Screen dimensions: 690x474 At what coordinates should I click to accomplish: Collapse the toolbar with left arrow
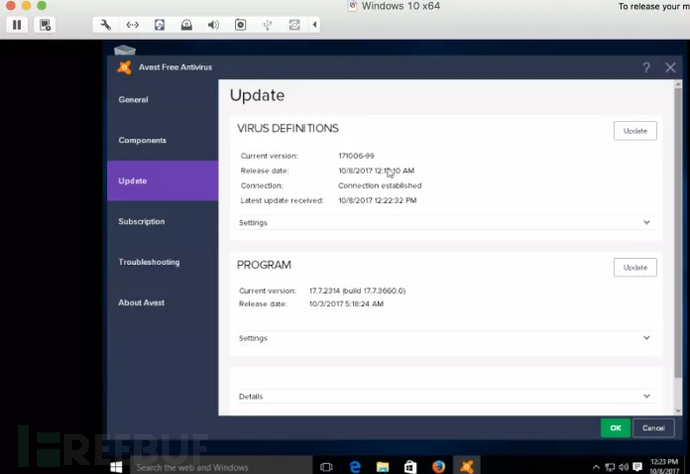tap(314, 25)
